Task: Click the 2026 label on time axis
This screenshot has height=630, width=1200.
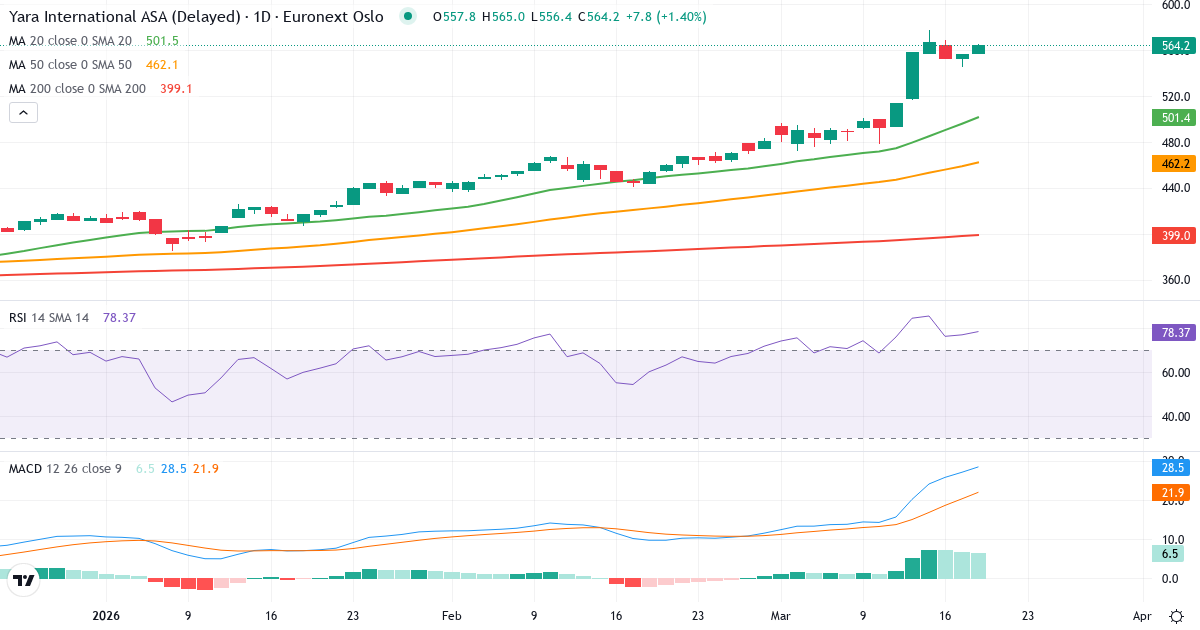Action: (x=106, y=617)
